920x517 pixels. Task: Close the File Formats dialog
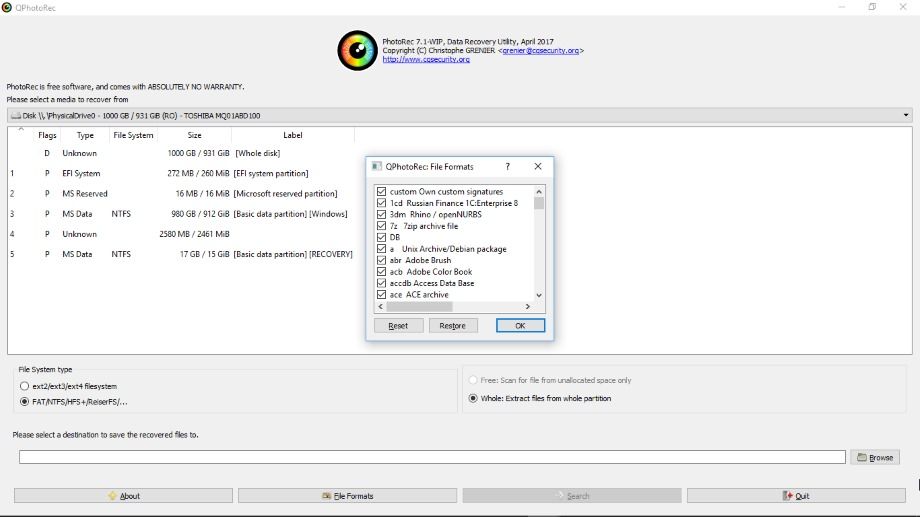[x=537, y=167]
